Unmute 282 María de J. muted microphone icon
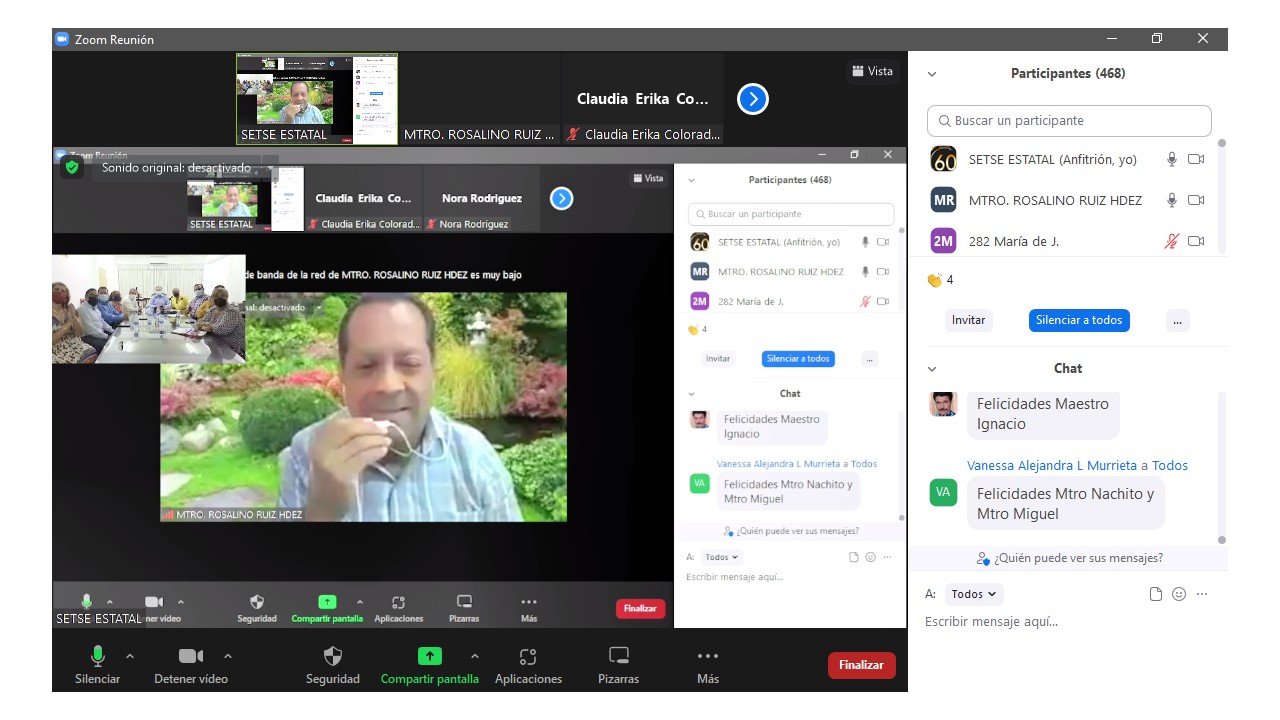 pos(1172,241)
